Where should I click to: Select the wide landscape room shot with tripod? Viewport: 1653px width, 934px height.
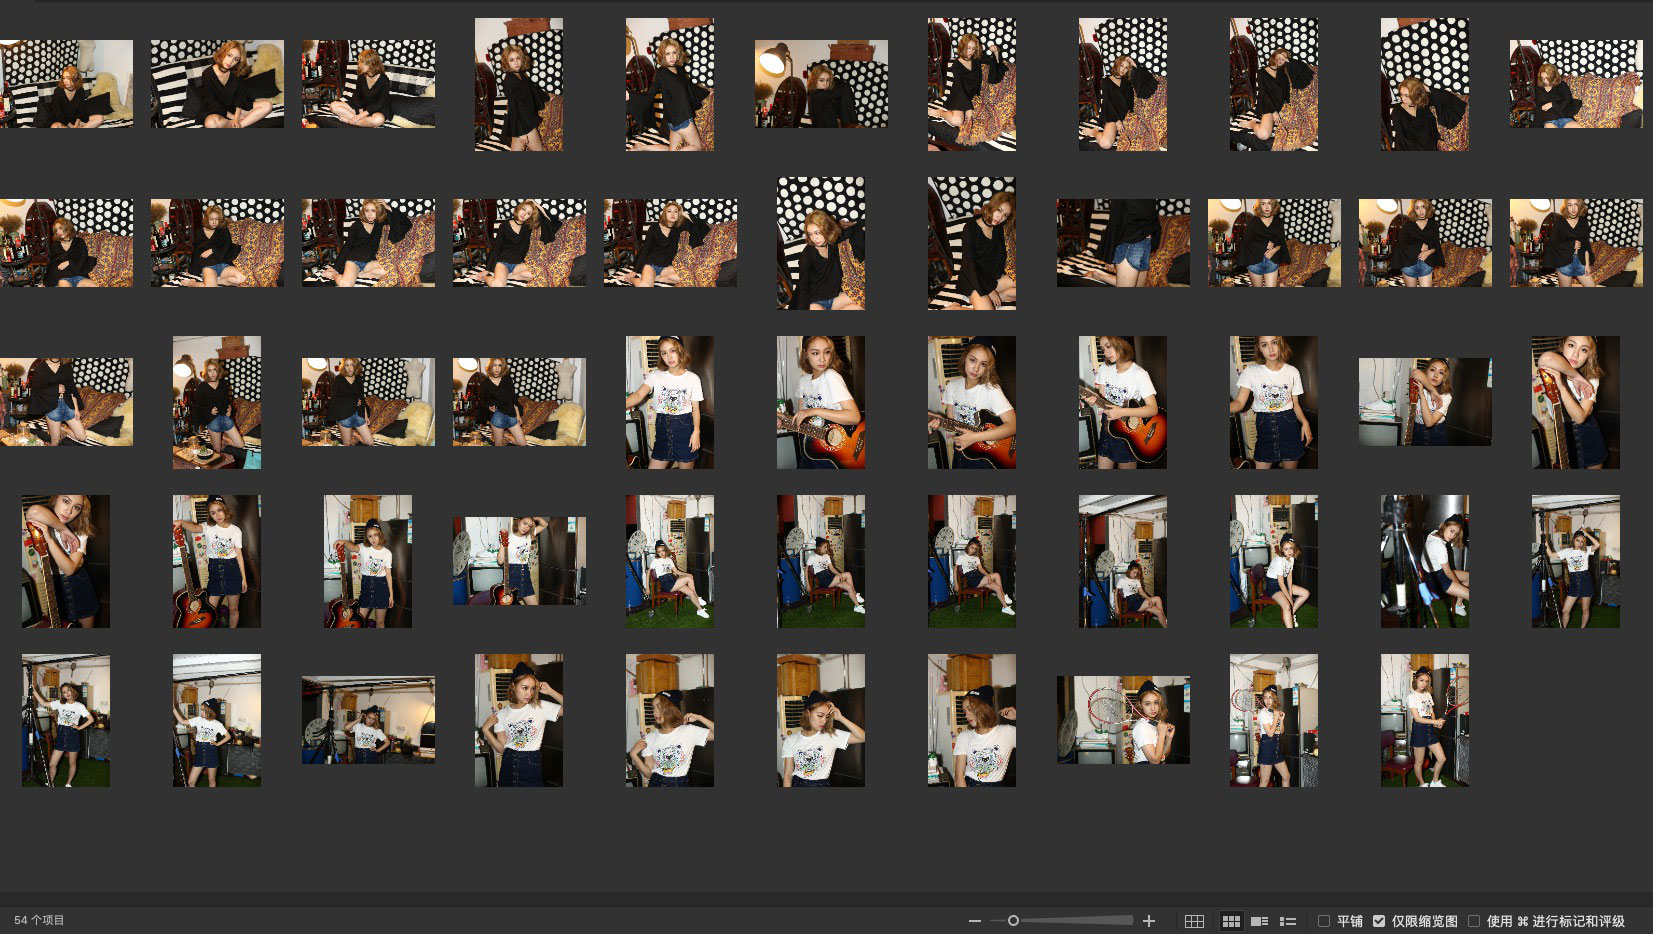pos(368,720)
